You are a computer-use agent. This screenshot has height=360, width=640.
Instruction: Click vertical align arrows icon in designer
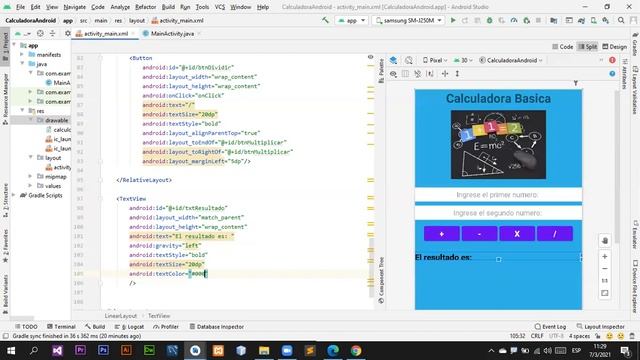tap(457, 73)
